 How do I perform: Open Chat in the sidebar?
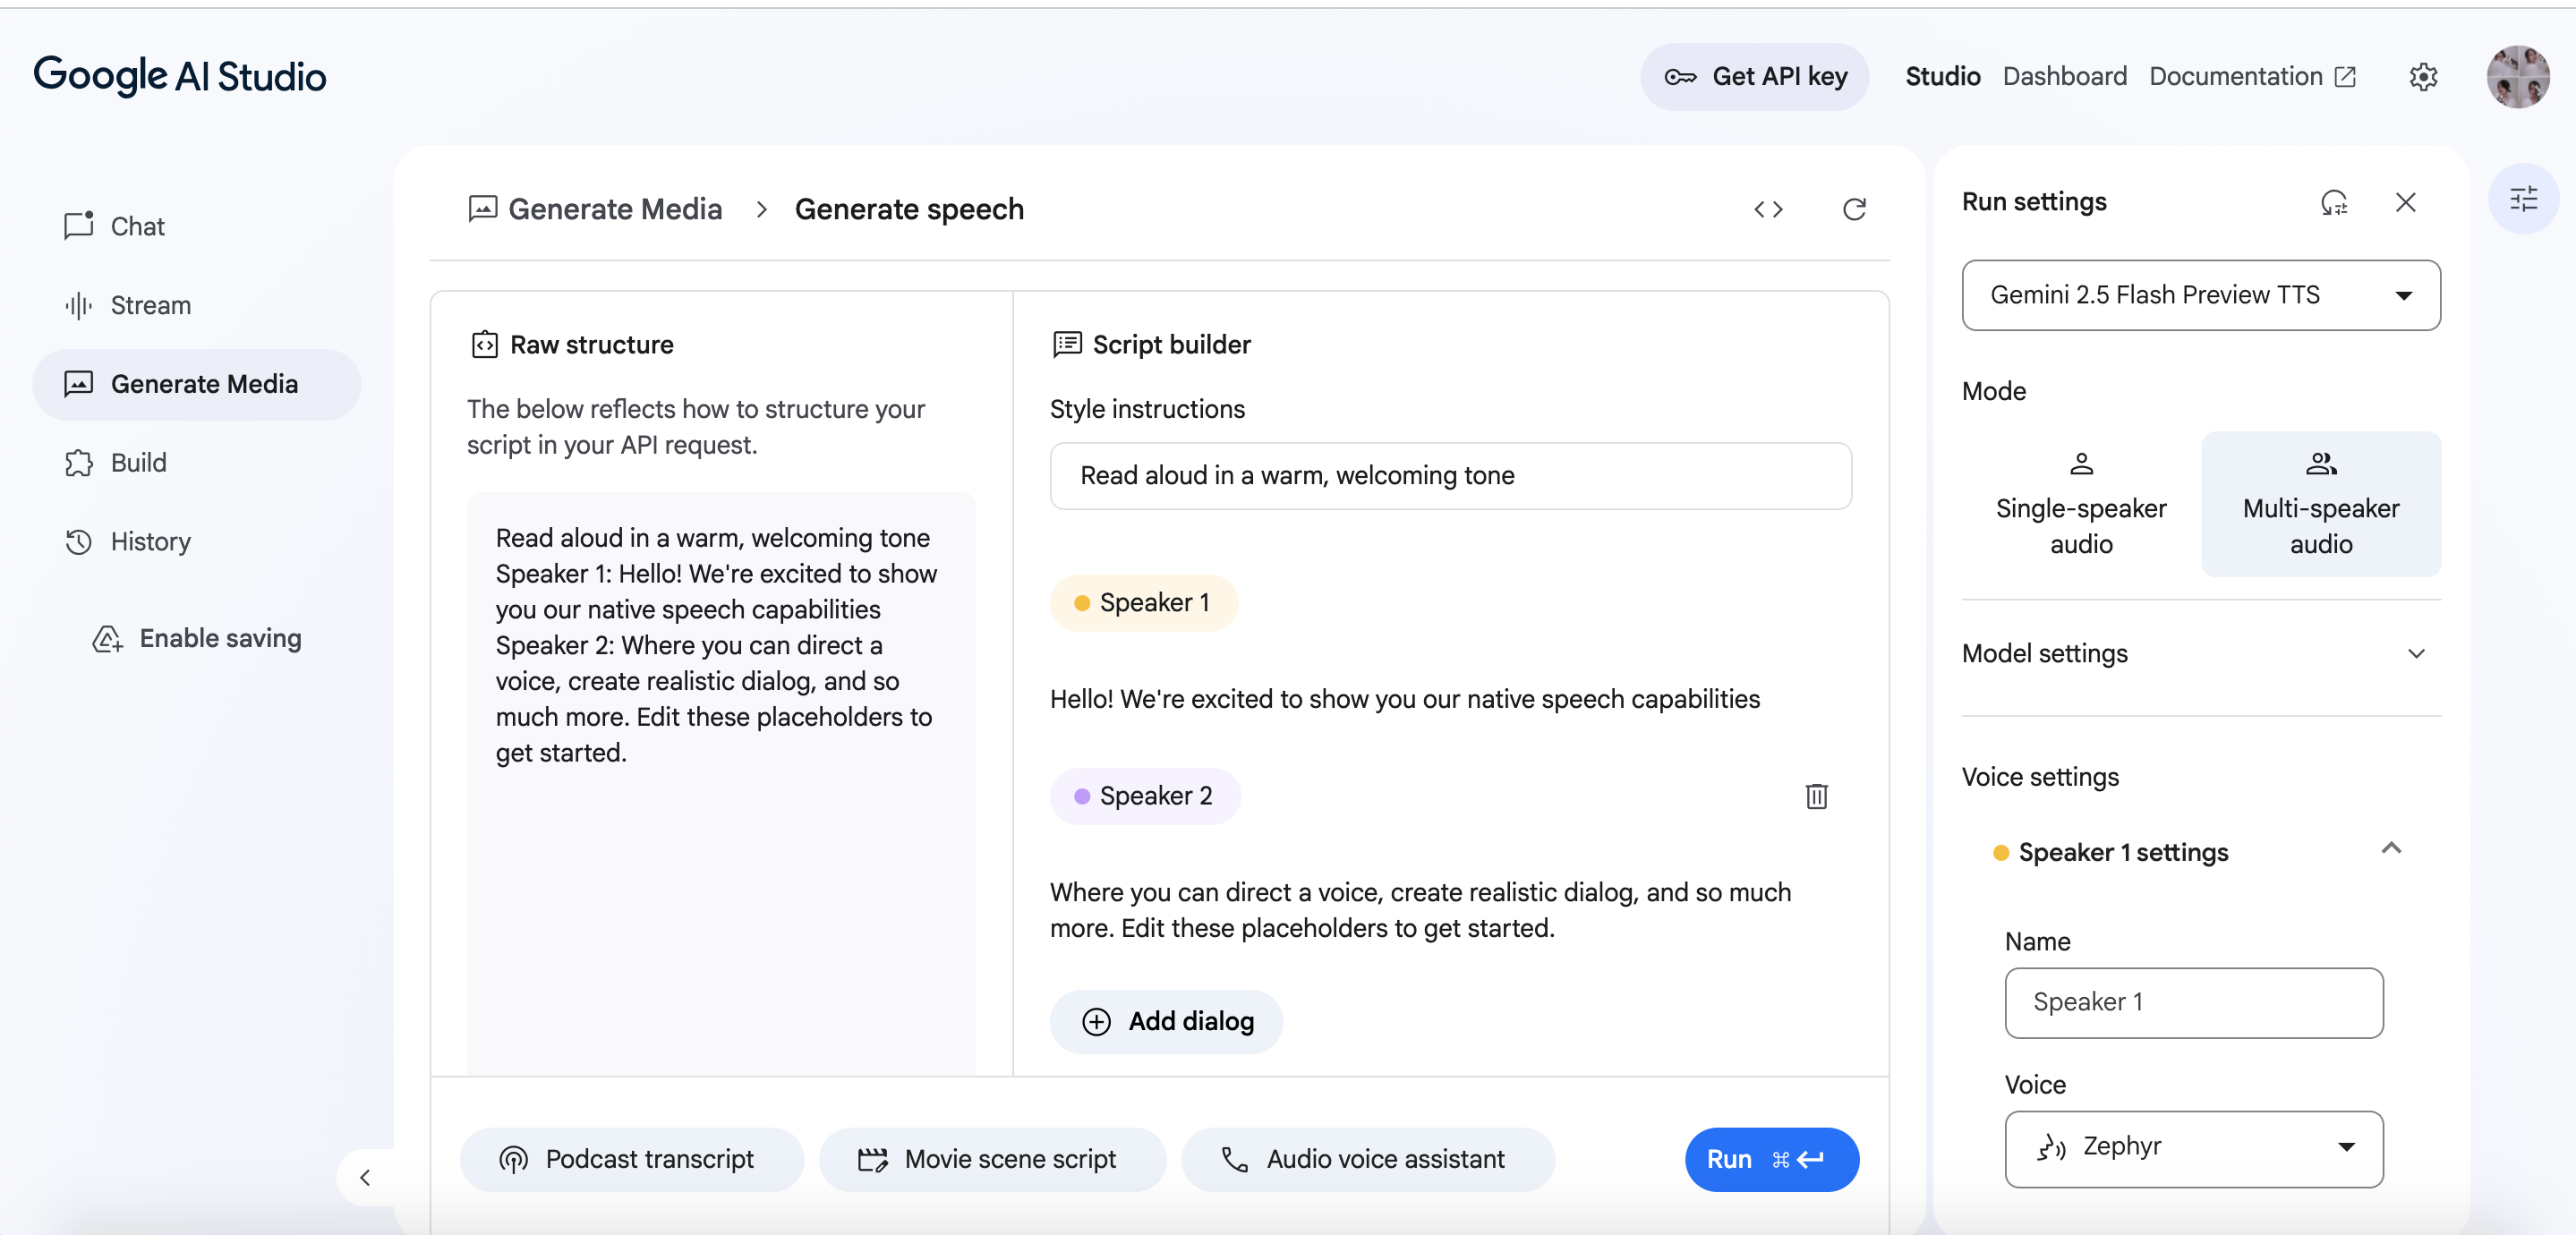coord(196,226)
